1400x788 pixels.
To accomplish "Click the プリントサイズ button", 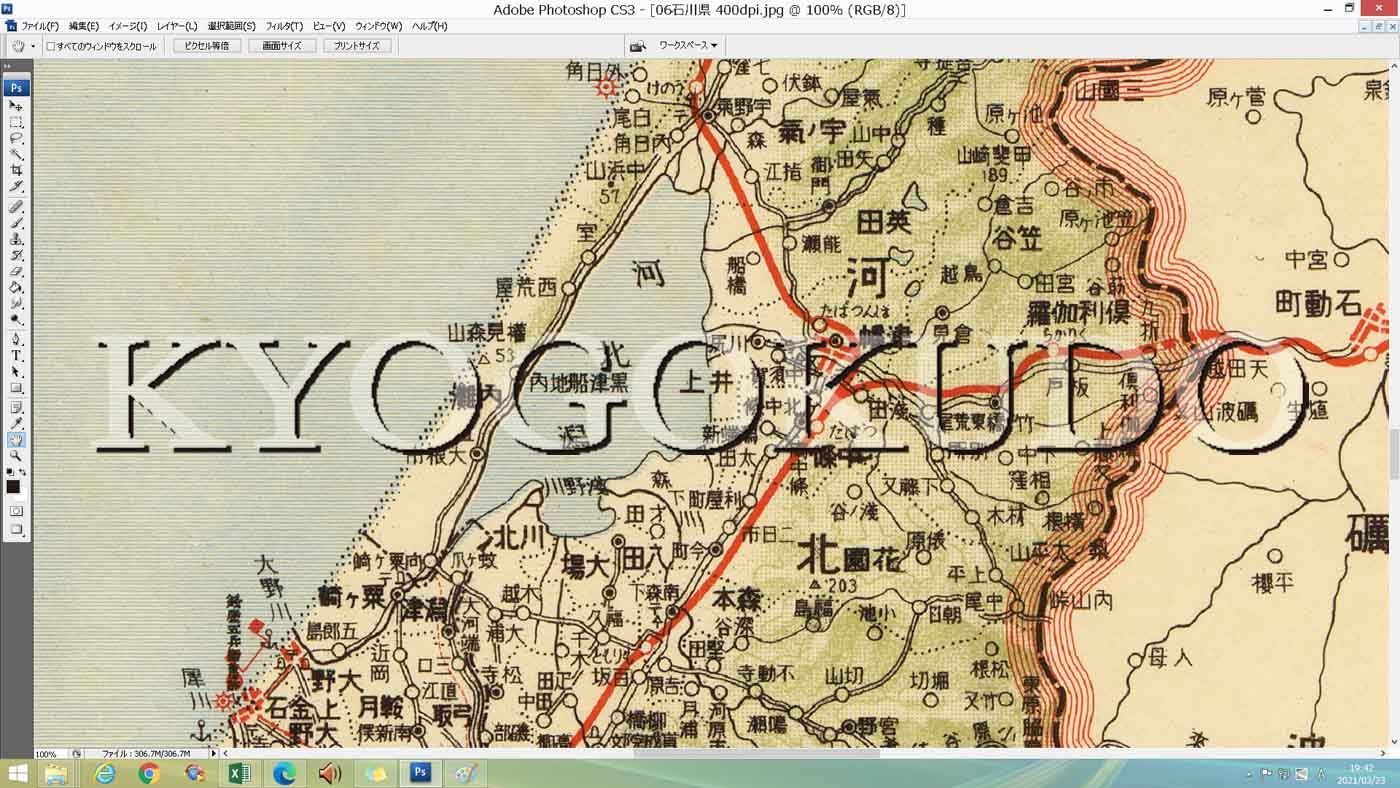I will [357, 46].
